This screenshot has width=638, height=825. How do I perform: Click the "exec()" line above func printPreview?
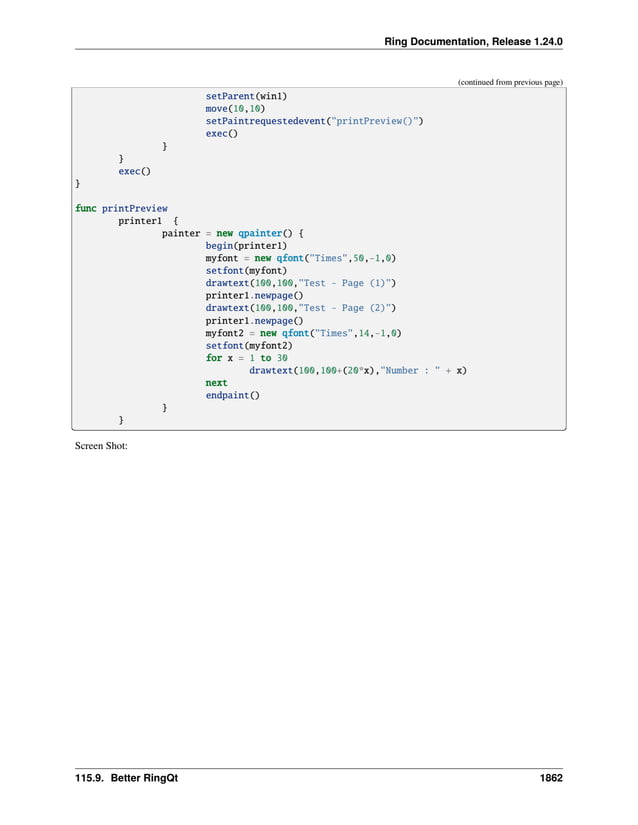(x=134, y=172)
